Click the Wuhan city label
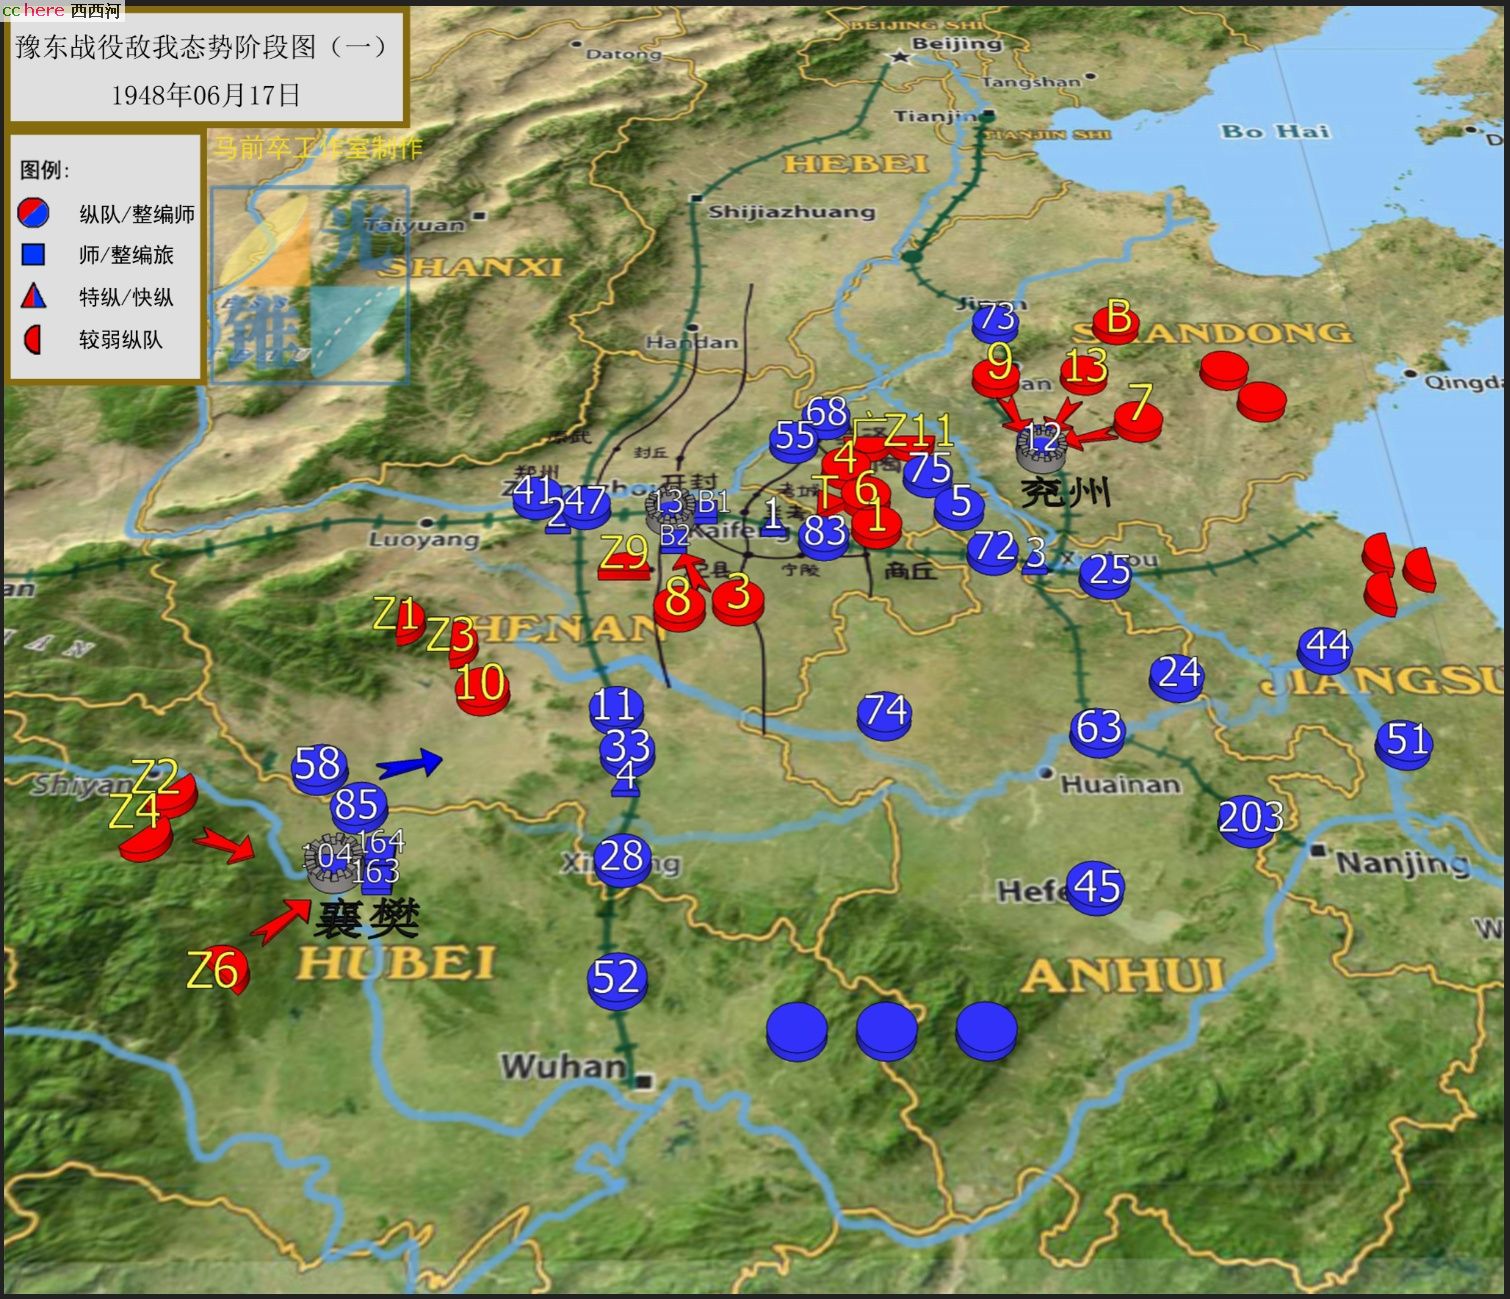This screenshot has width=1510, height=1299. pos(564,1067)
